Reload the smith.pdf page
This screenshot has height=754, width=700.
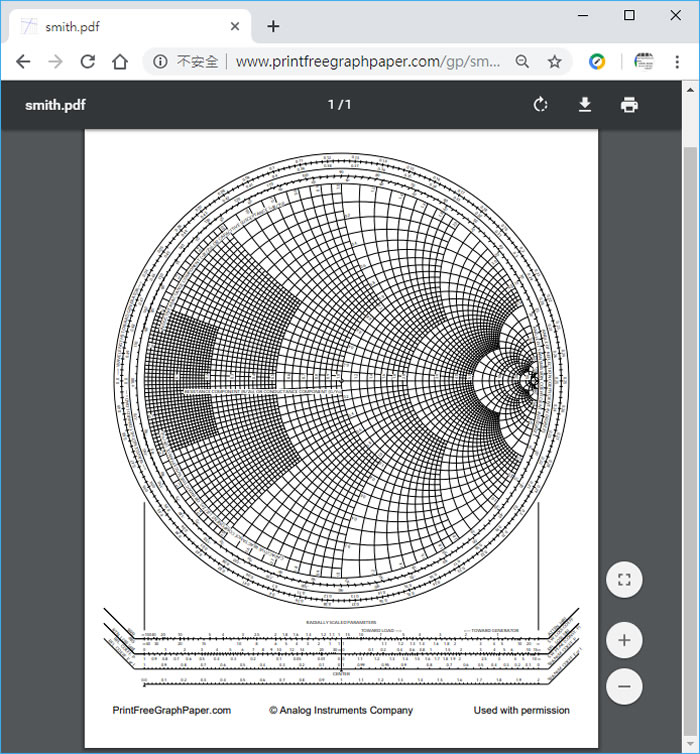pyautogui.click(x=88, y=62)
